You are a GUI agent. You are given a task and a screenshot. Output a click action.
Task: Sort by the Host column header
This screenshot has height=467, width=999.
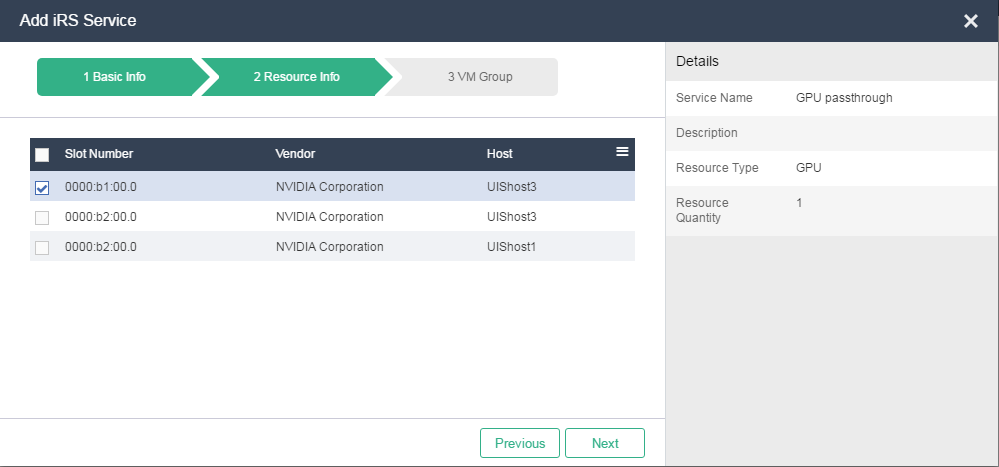[500, 154]
